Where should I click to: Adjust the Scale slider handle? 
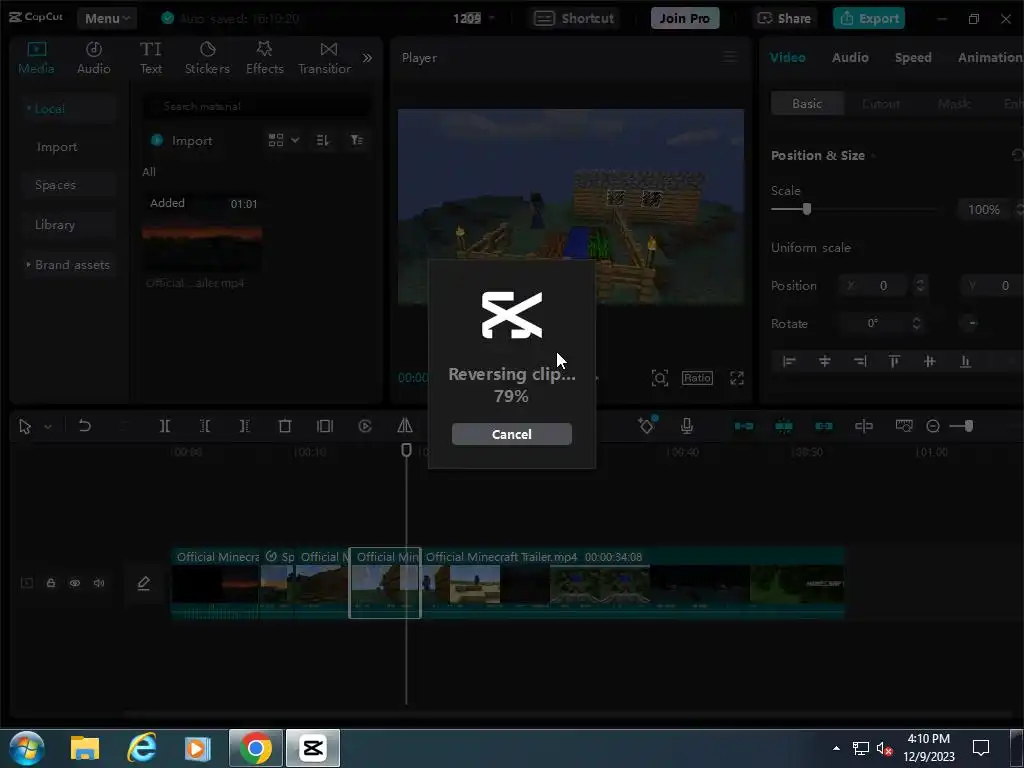point(807,209)
